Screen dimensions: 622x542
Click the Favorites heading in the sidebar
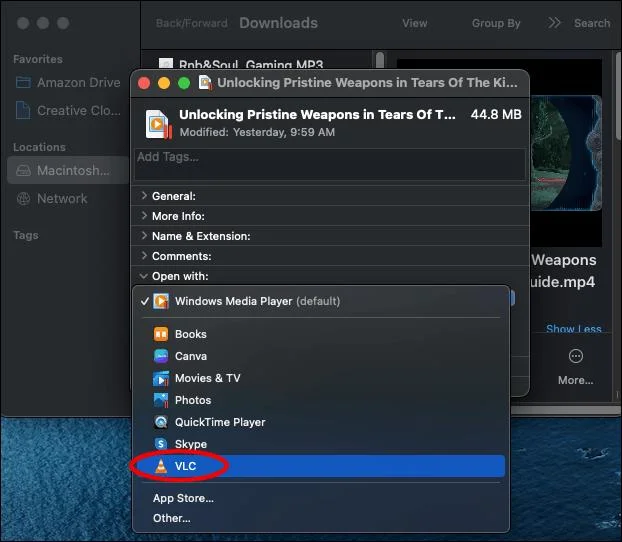click(38, 59)
